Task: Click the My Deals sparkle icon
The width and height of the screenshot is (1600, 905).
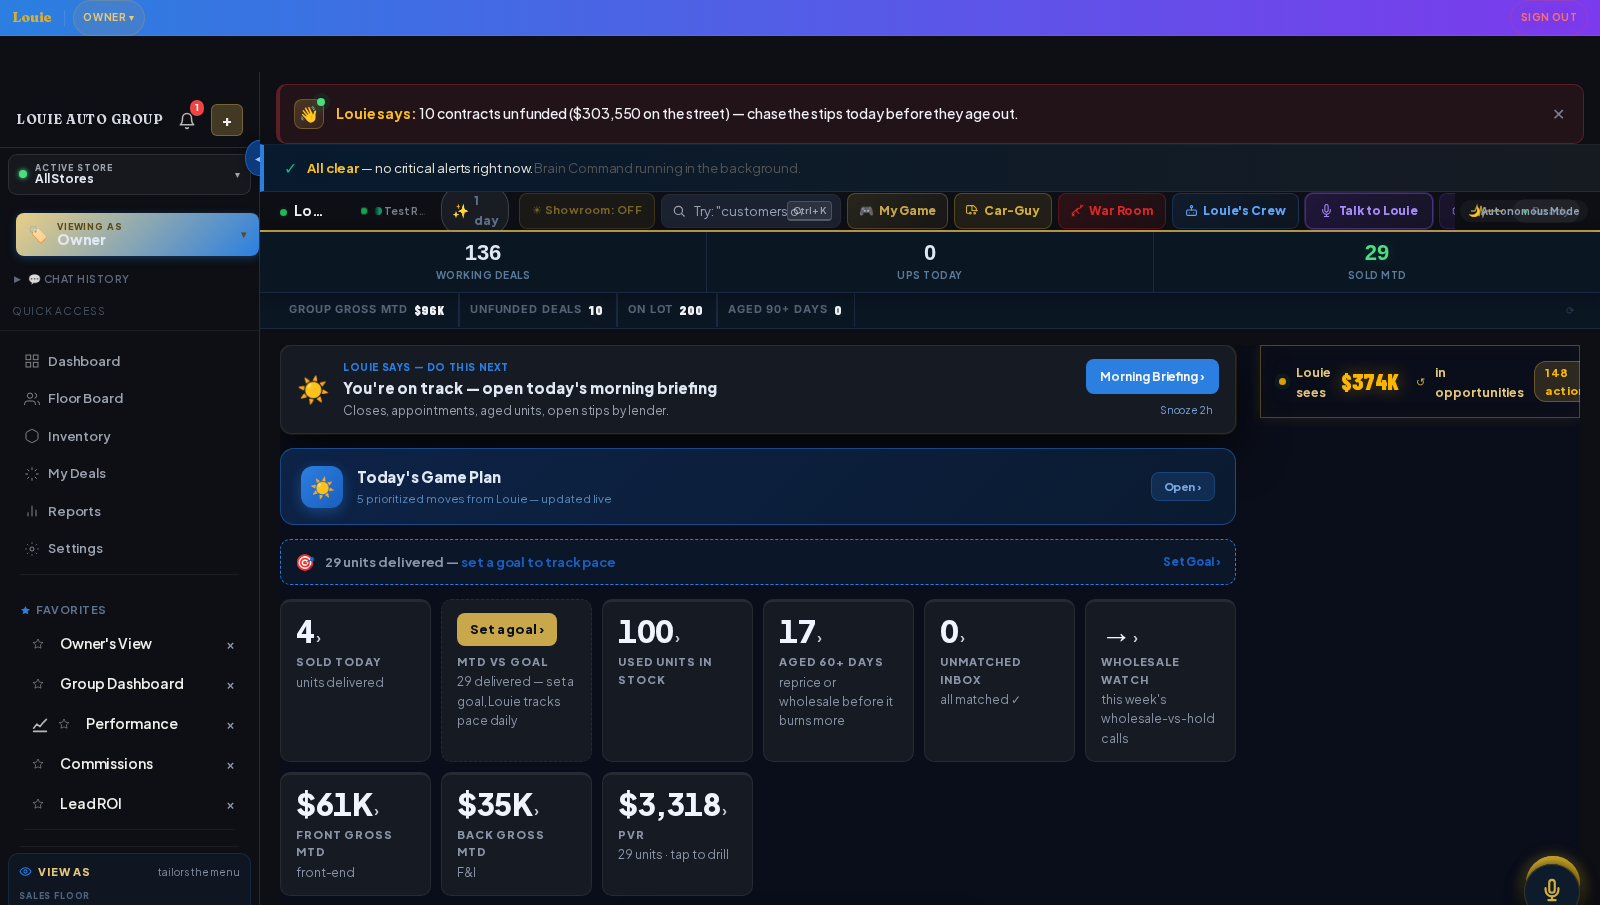Action: (x=32, y=473)
